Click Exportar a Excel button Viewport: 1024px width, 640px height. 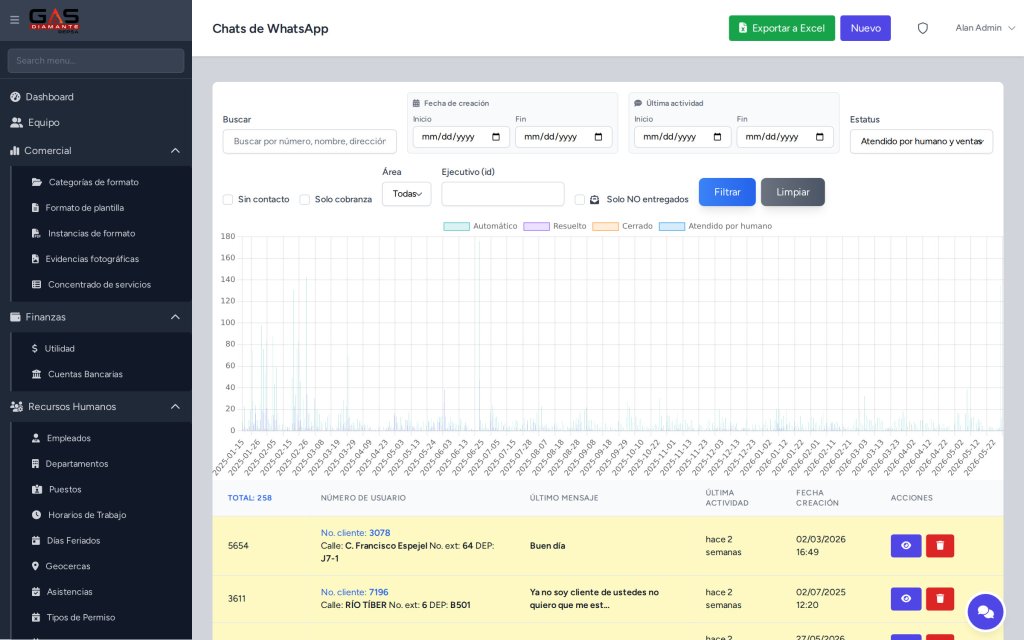[782, 28]
